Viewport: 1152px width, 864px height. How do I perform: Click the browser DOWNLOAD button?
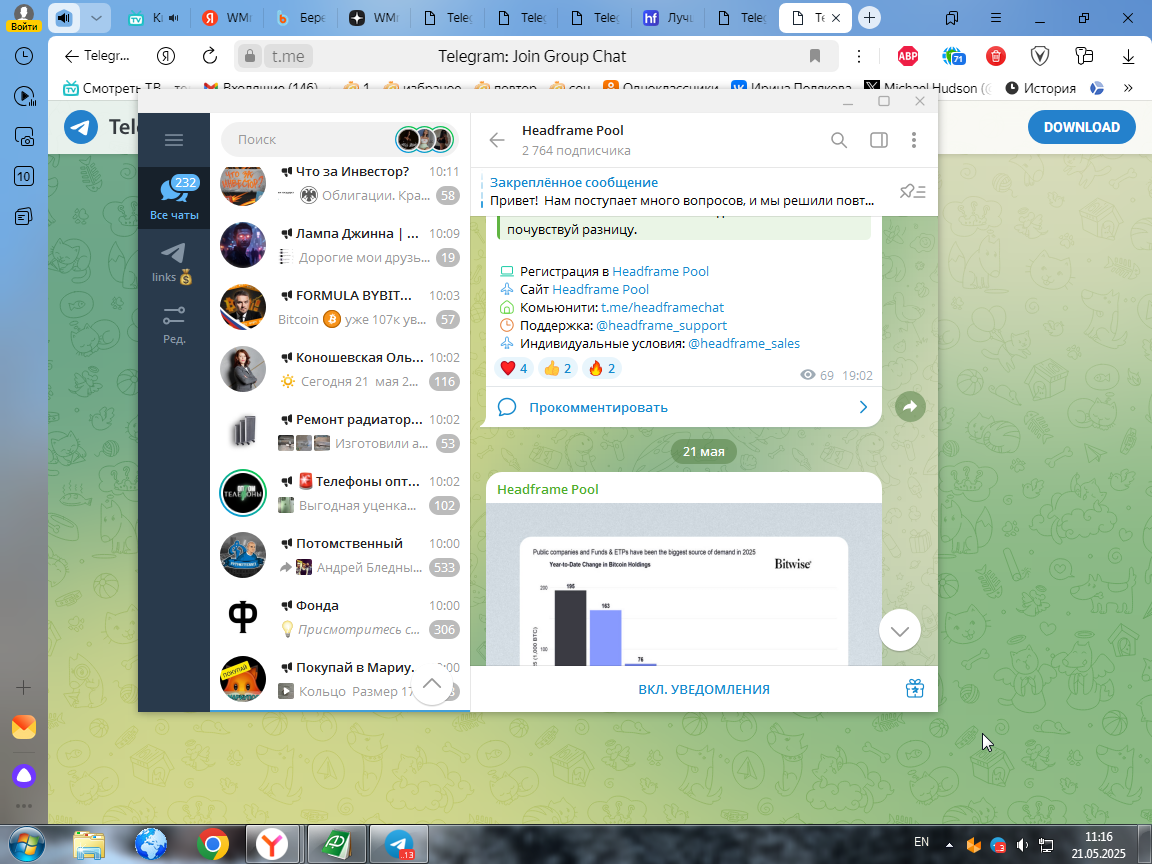1081,127
